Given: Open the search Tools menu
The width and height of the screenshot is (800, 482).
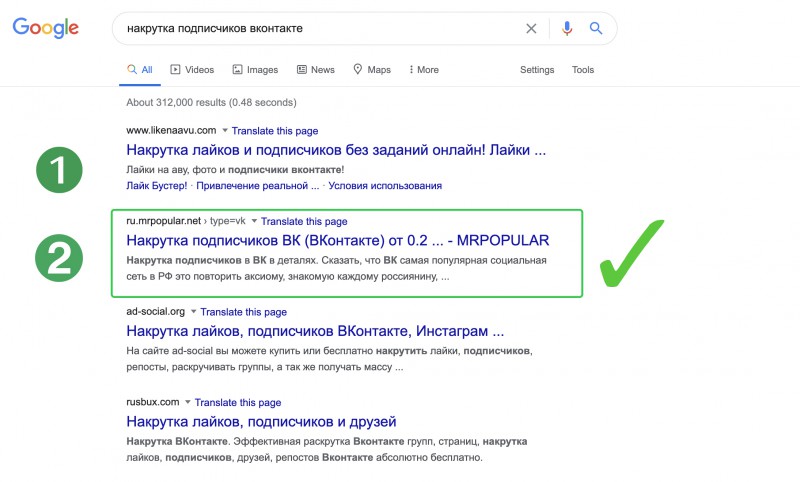Looking at the screenshot, I should tap(583, 70).
